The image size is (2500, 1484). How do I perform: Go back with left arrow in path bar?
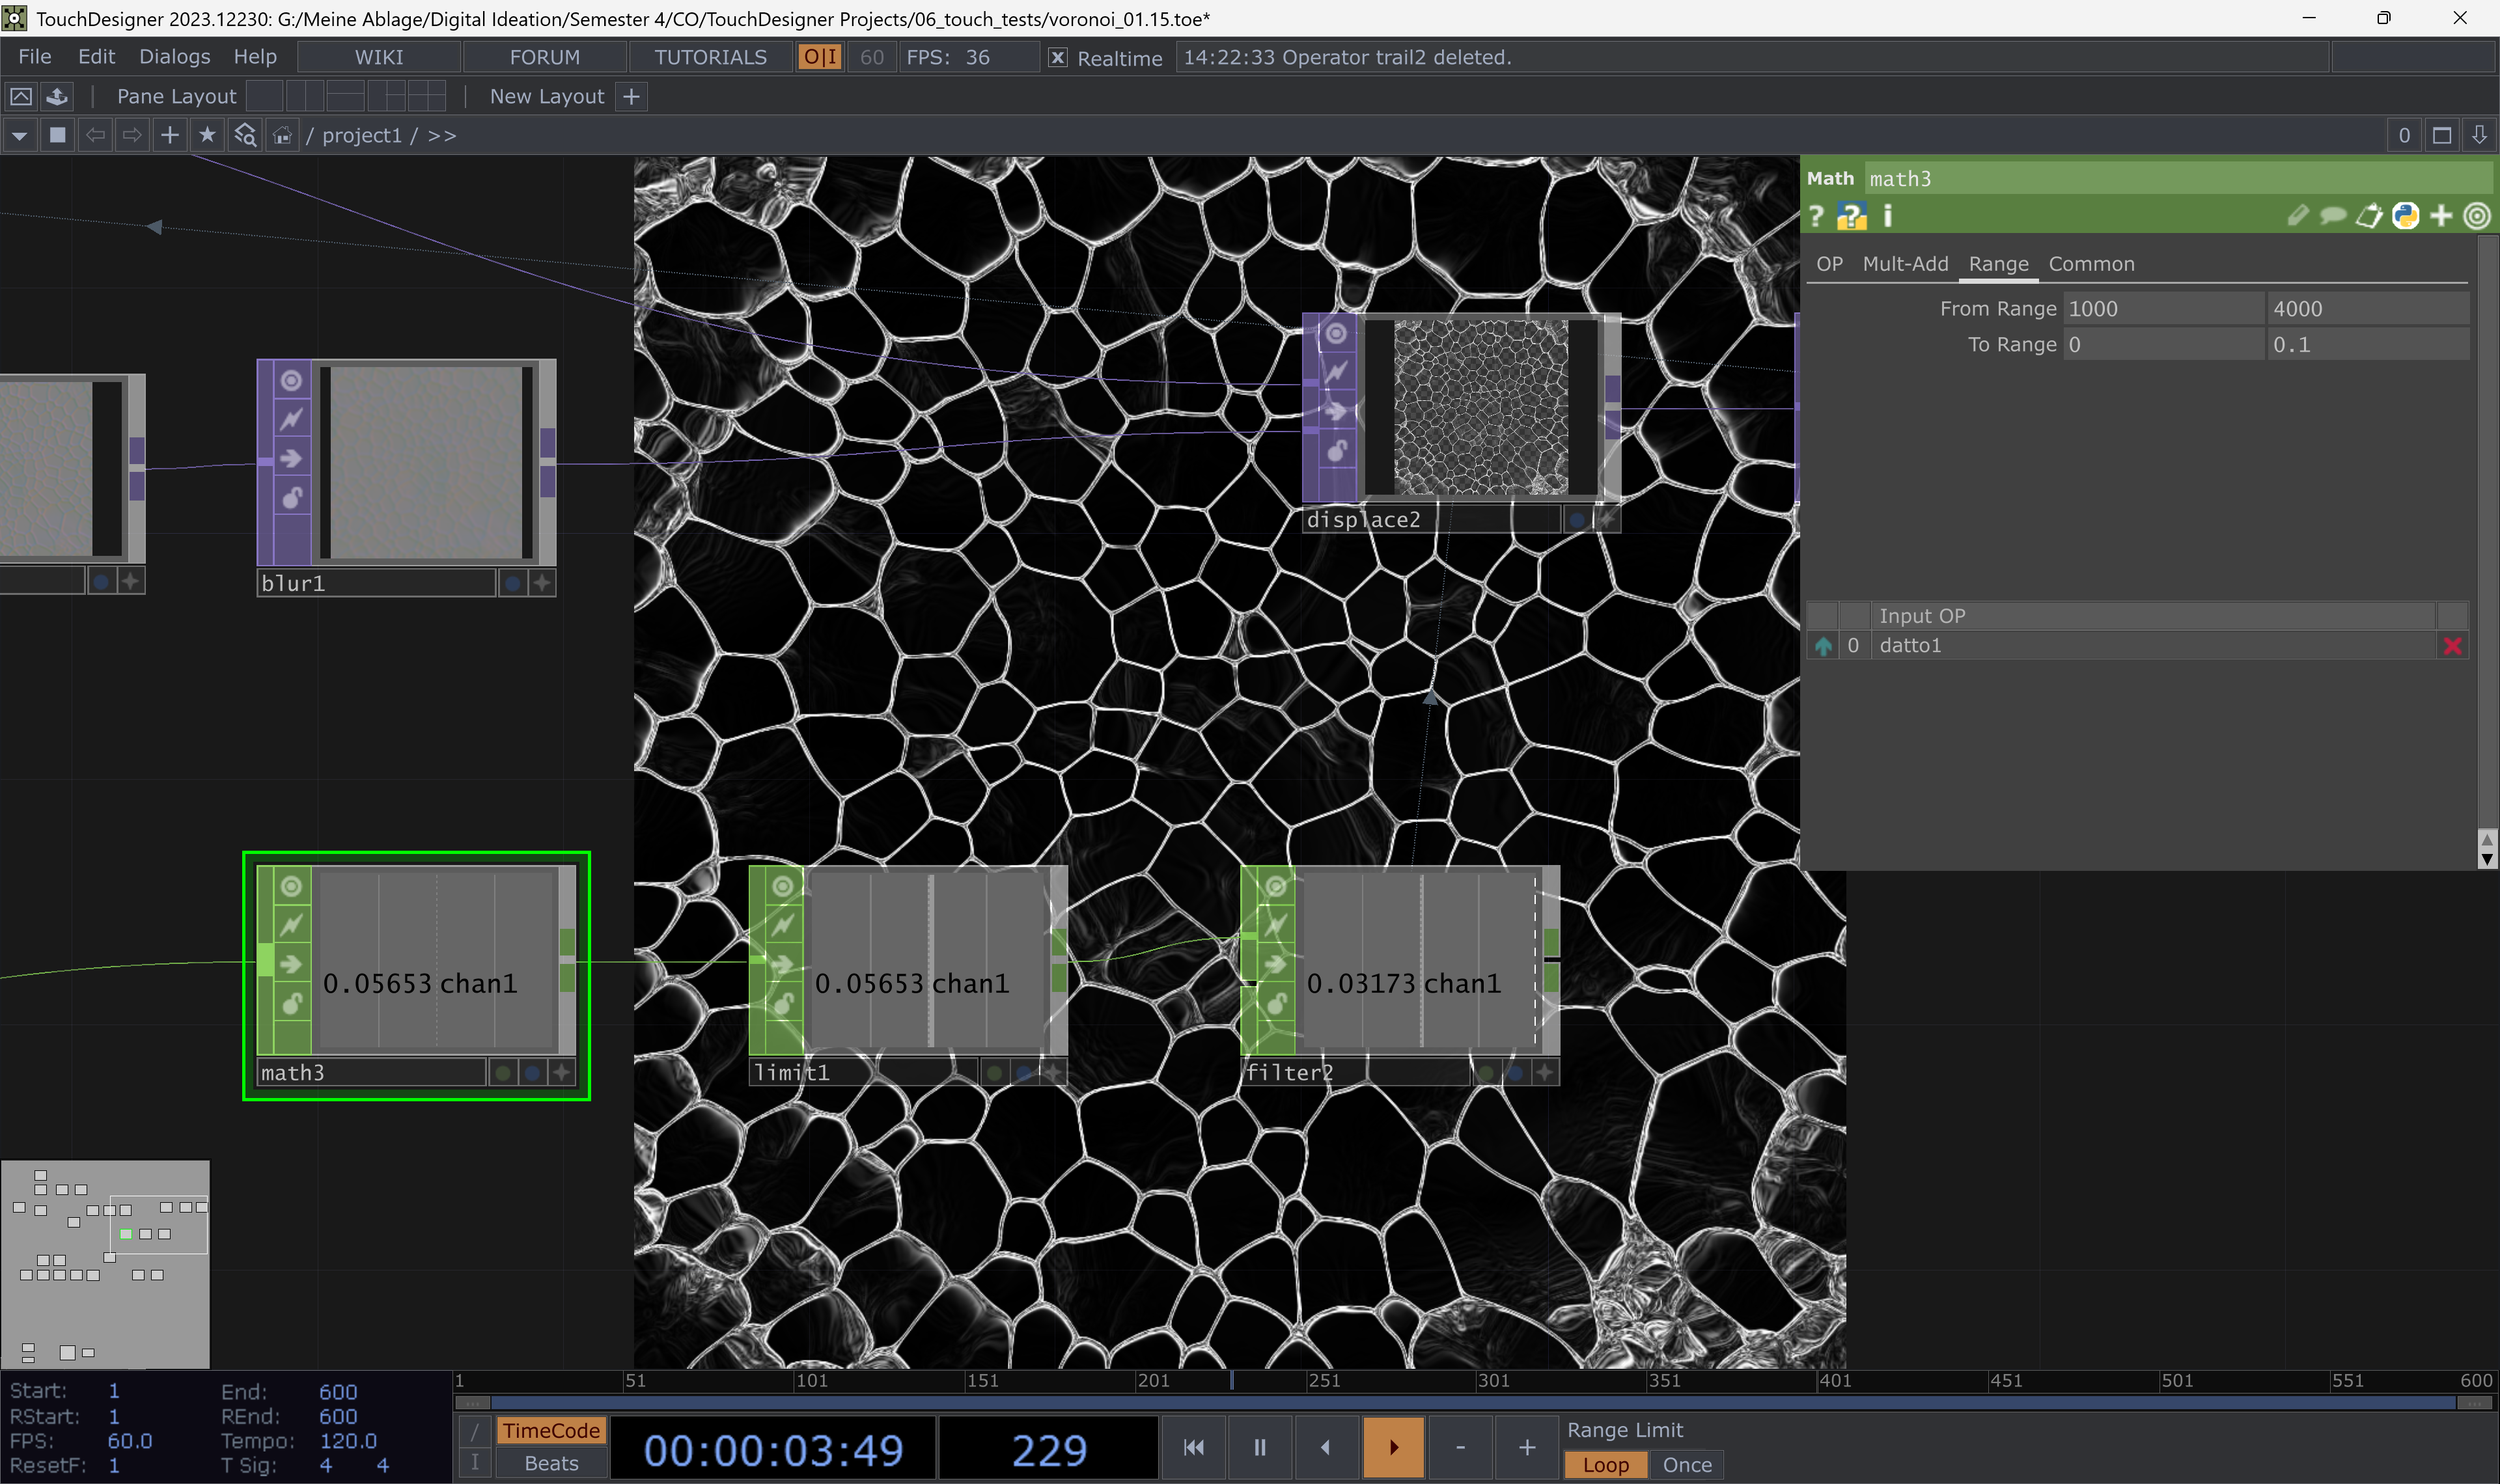pyautogui.click(x=95, y=135)
